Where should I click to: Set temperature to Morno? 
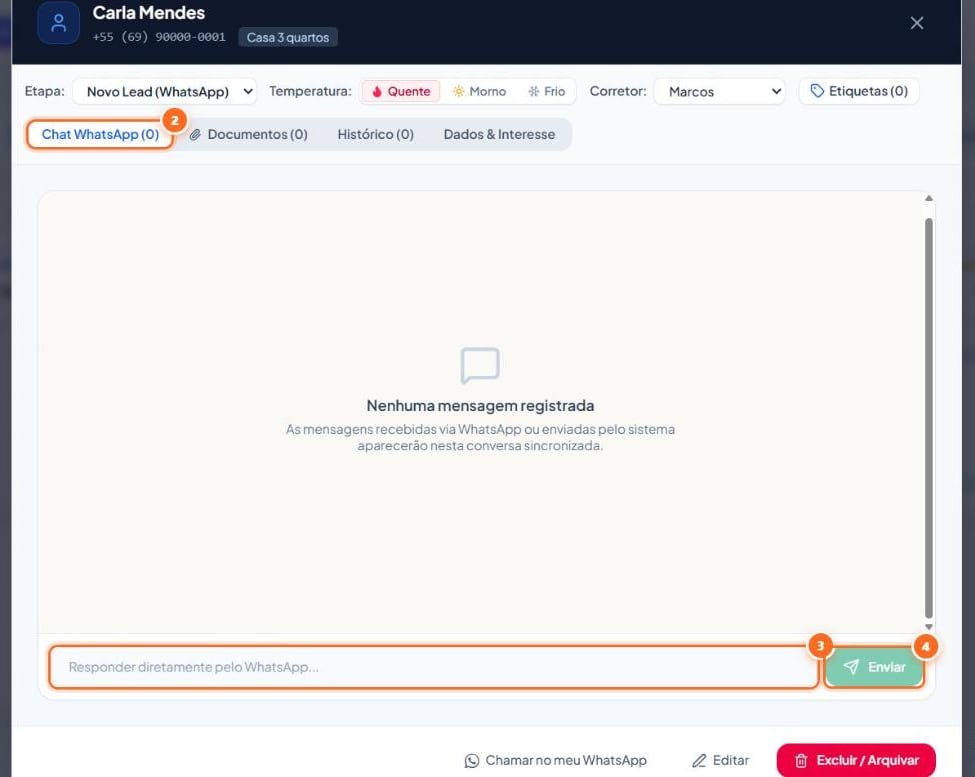(479, 91)
